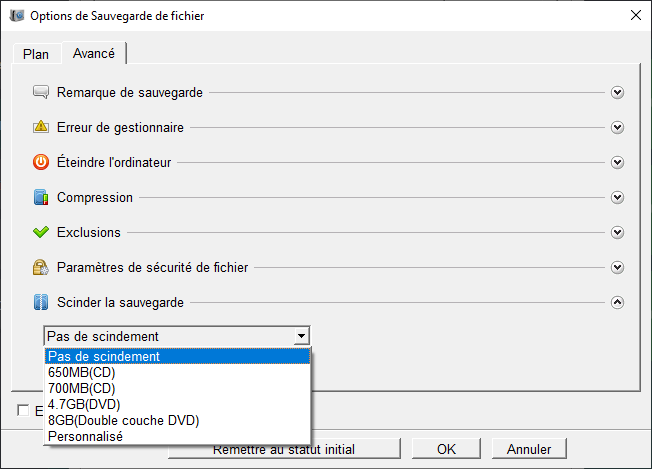Click the warning icon beside Erreur de gestionnaire

(x=41, y=127)
